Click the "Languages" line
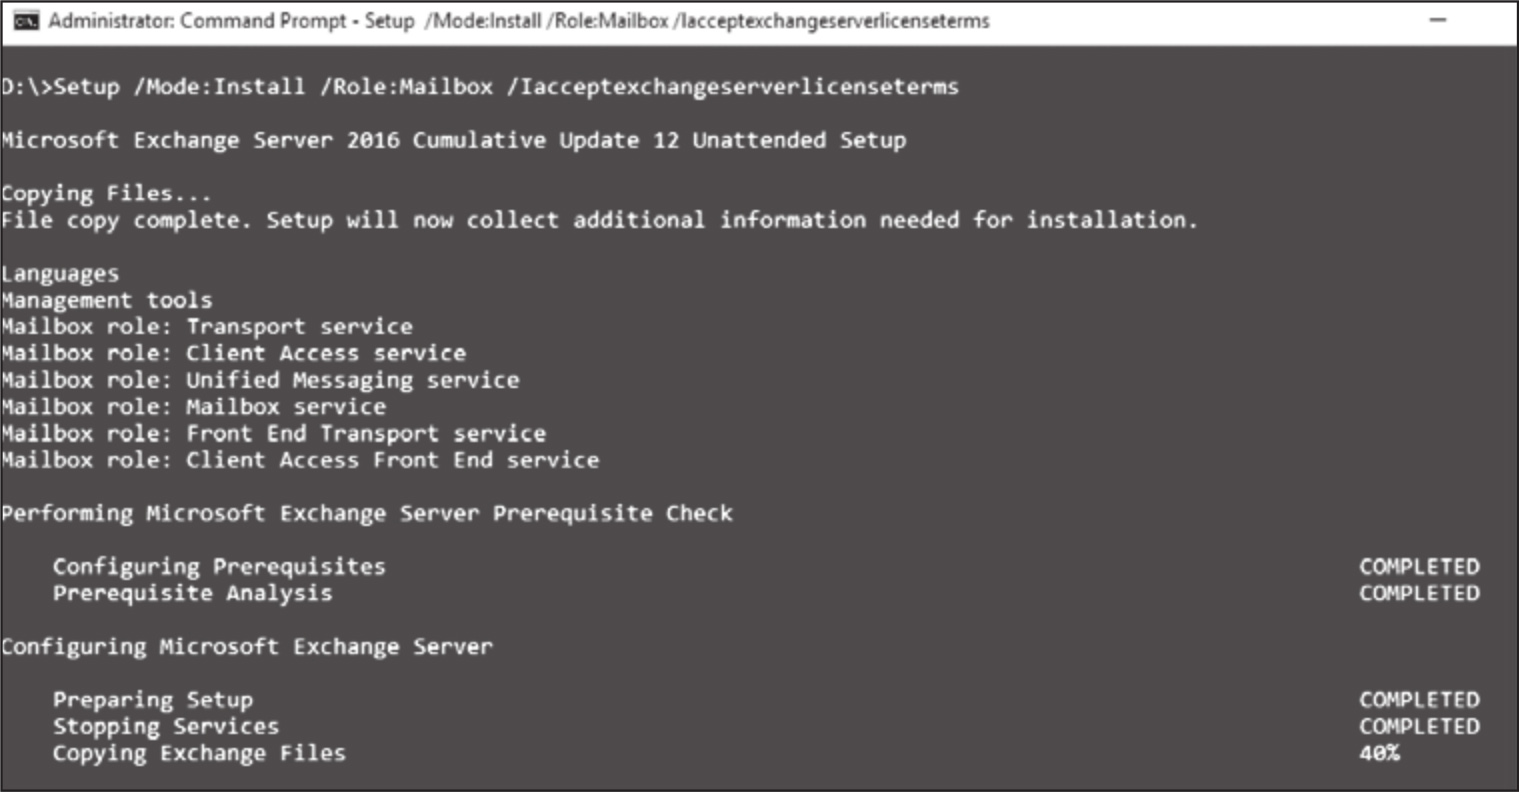 [60, 274]
